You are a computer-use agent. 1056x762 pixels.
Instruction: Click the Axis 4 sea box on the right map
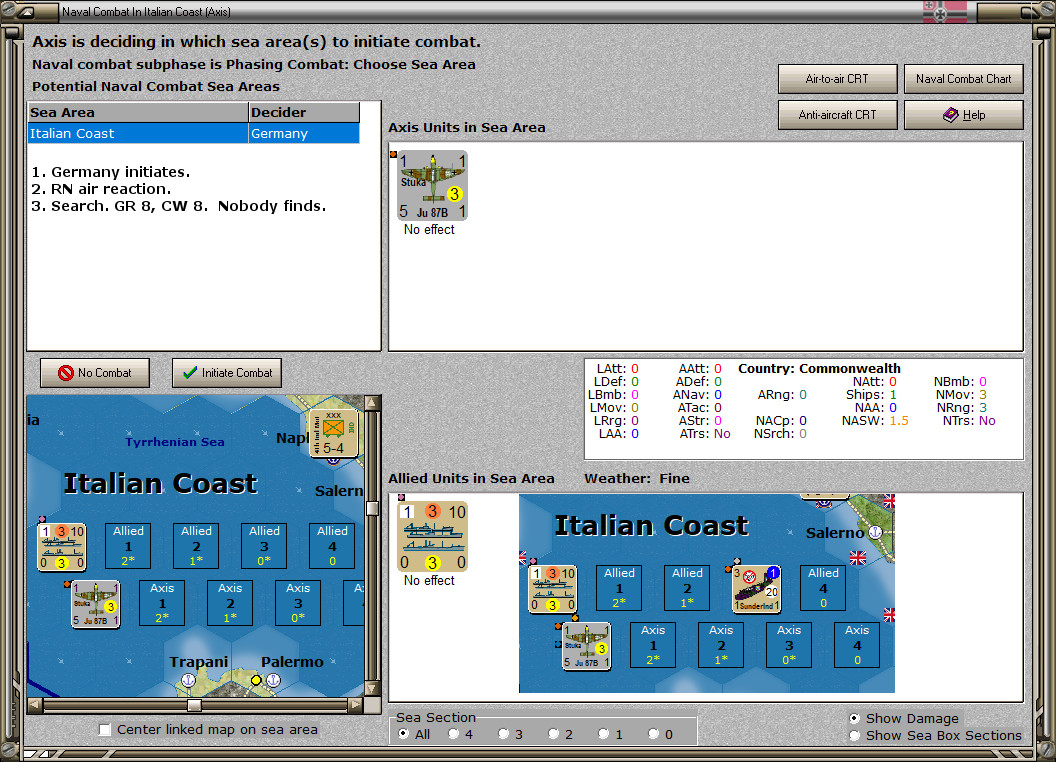click(x=857, y=645)
